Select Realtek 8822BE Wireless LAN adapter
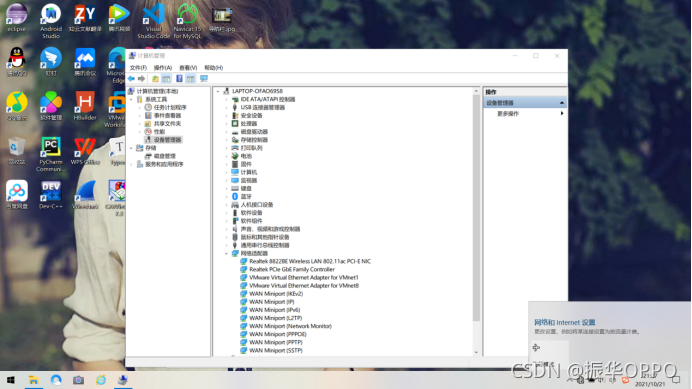The width and height of the screenshot is (692, 389). click(x=310, y=261)
